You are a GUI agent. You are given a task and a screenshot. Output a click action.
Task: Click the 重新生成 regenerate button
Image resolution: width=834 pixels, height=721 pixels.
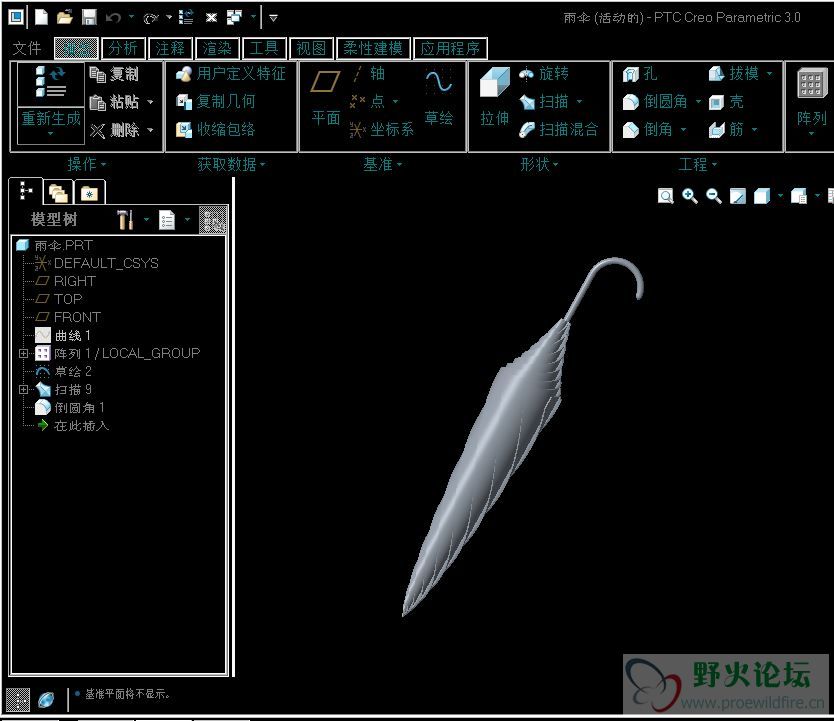[x=51, y=103]
